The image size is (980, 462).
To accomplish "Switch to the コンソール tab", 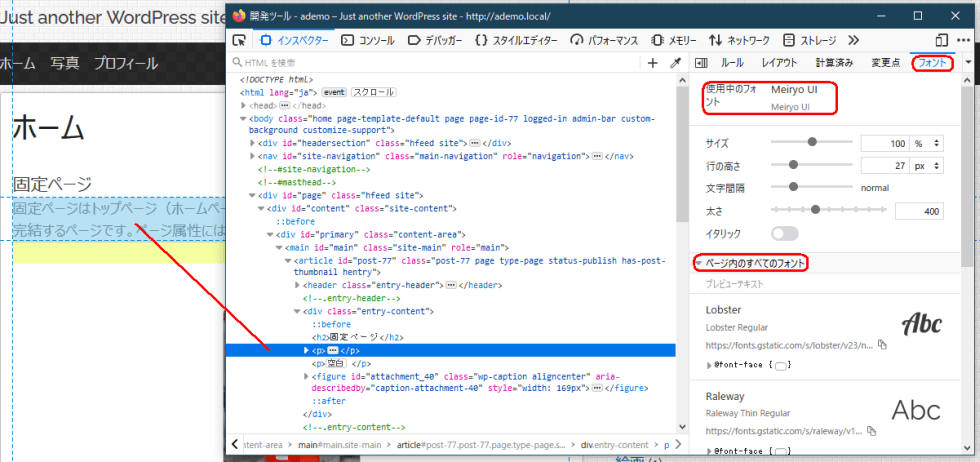I will pyautogui.click(x=368, y=41).
